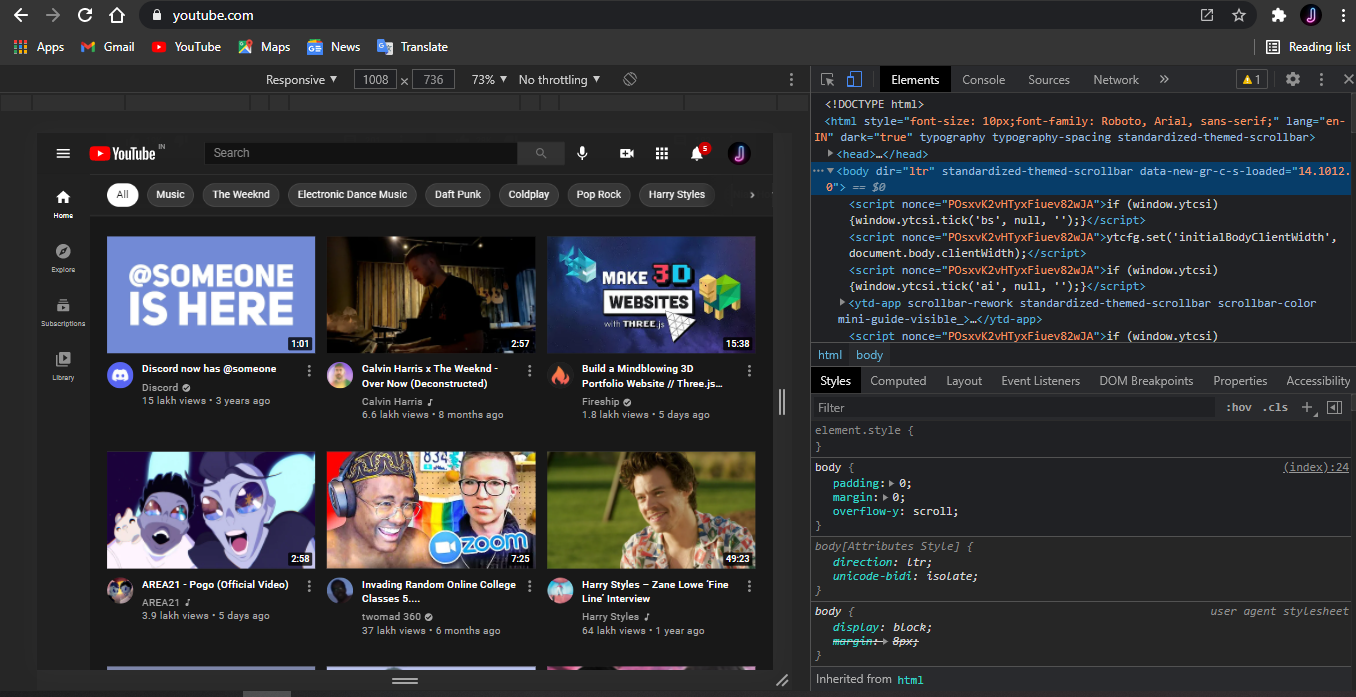Reload the page with refresh icon
This screenshot has height=697, width=1356.
(x=85, y=15)
